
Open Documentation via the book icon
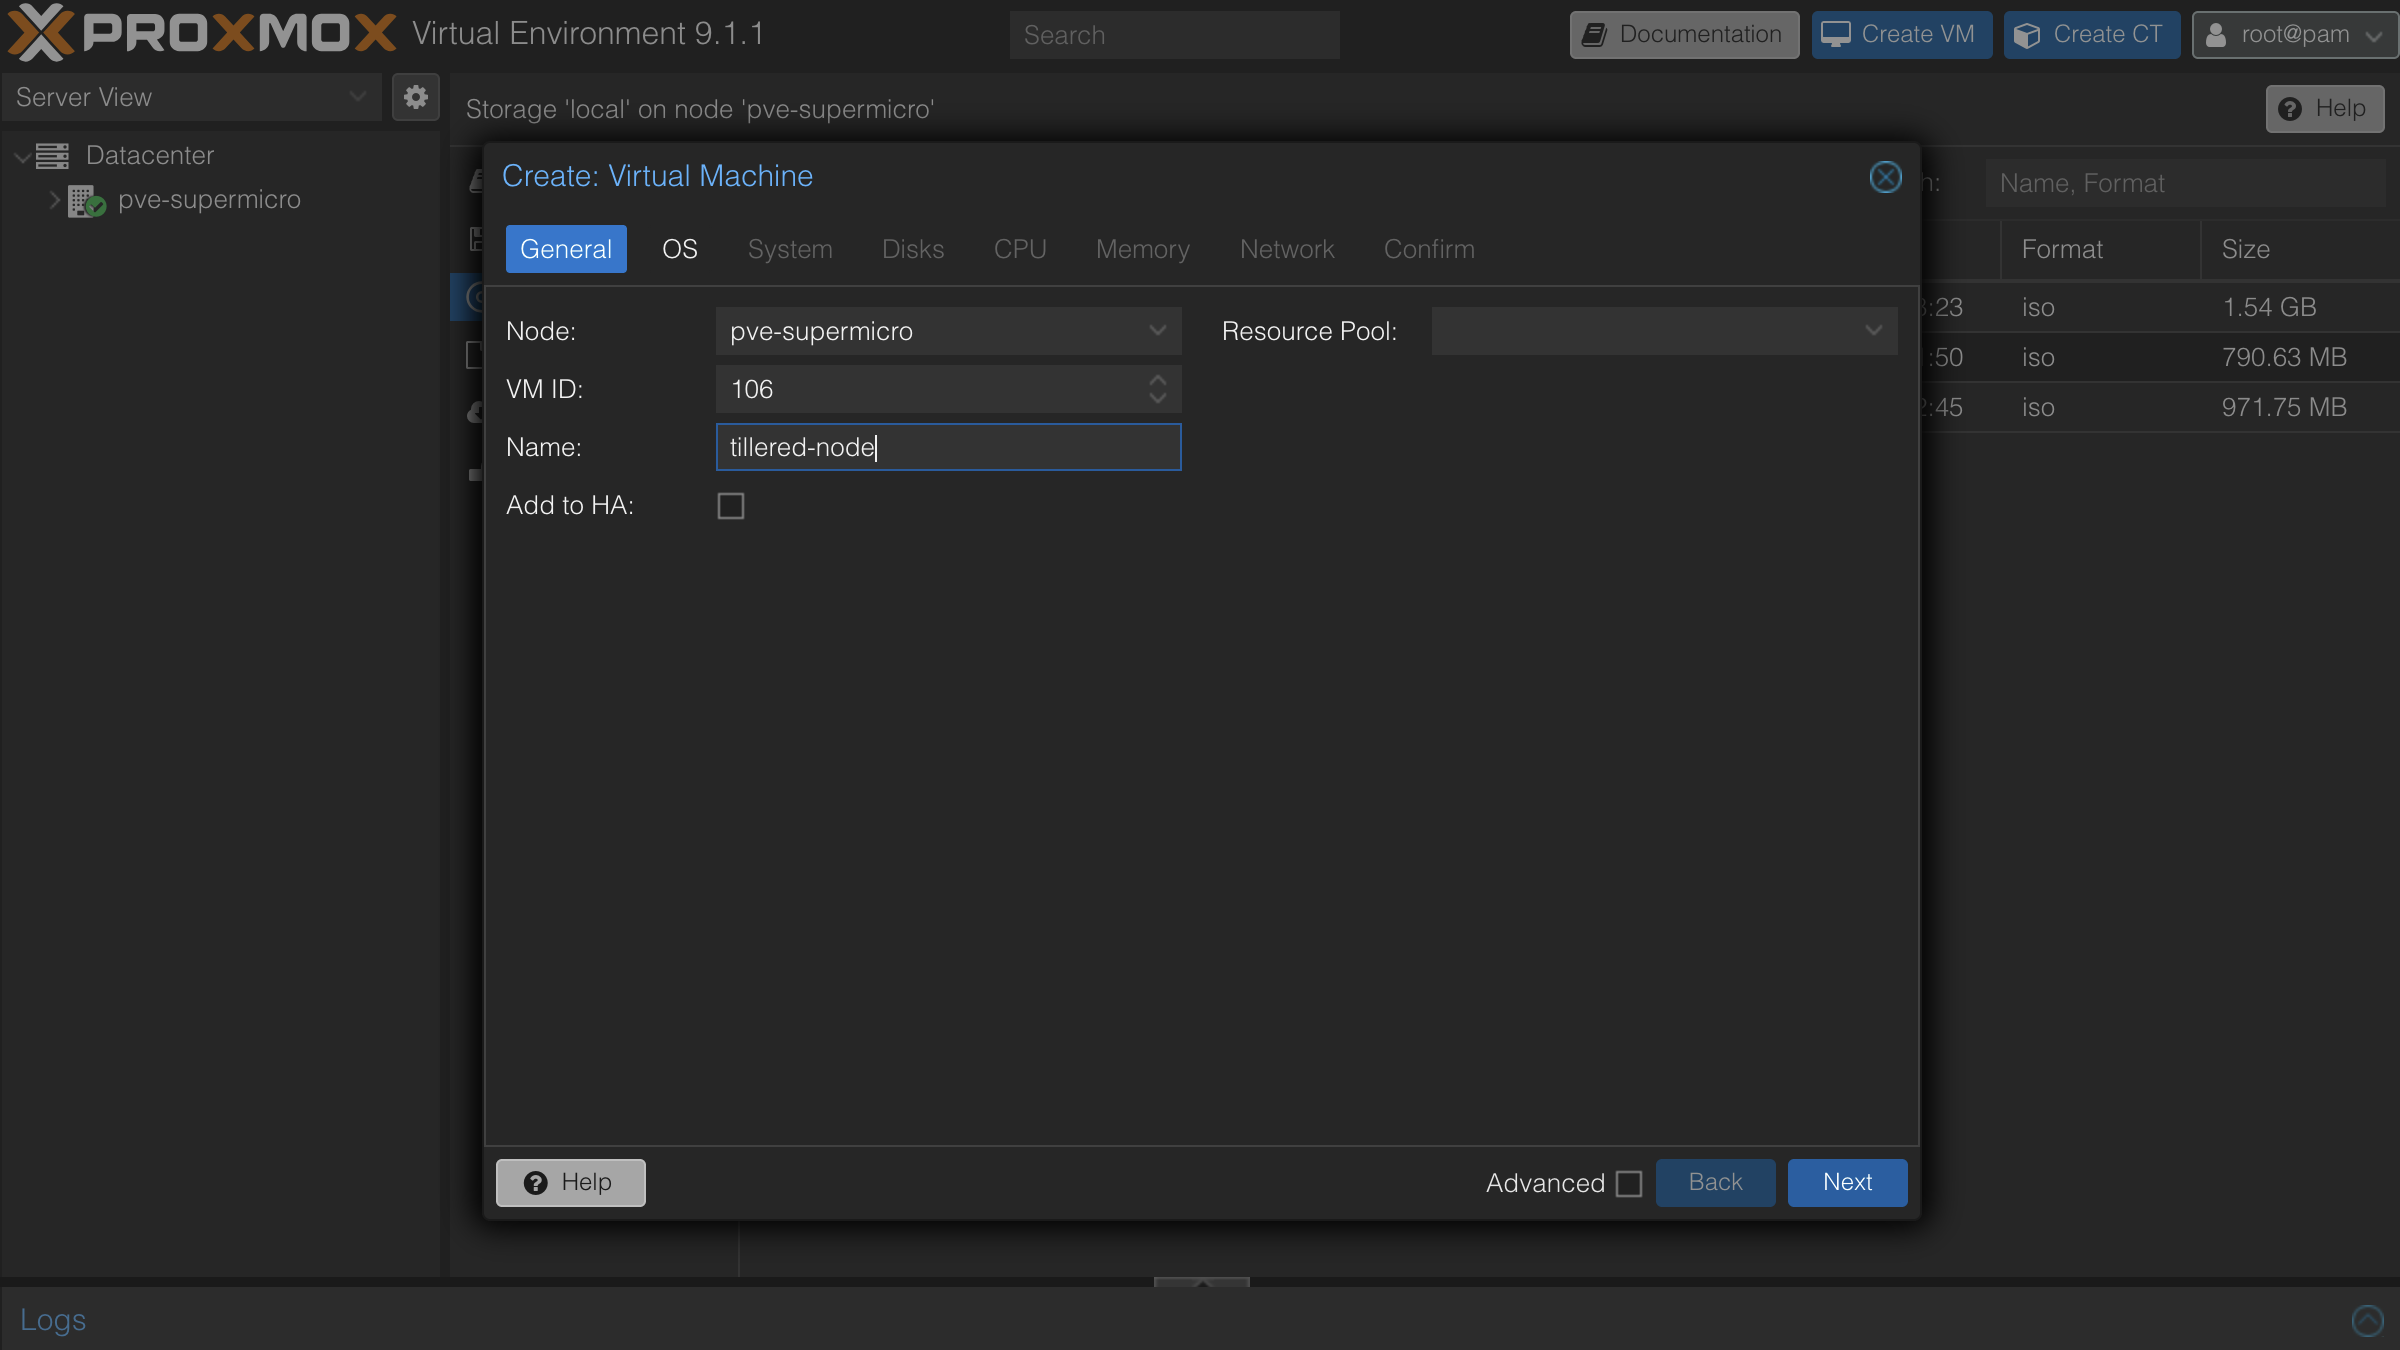pyautogui.click(x=1594, y=34)
